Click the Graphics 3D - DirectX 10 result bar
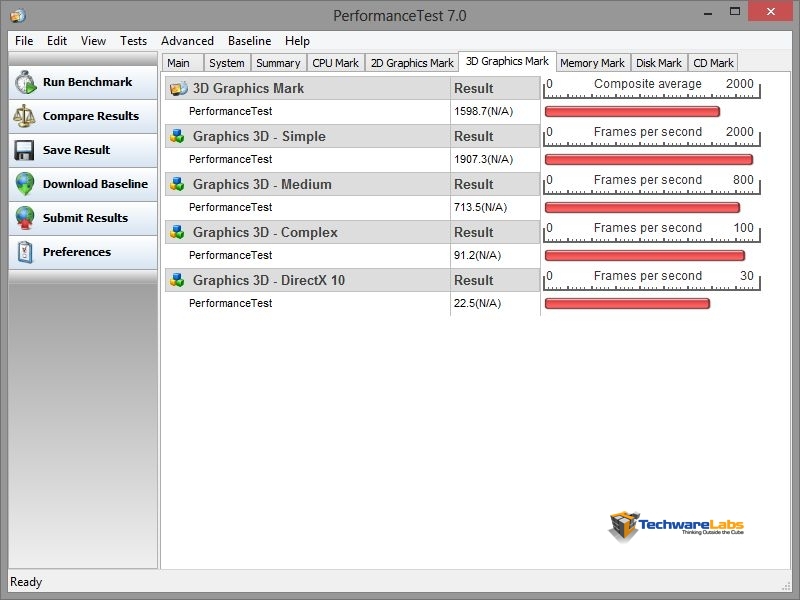This screenshot has width=800, height=600. tap(628, 304)
